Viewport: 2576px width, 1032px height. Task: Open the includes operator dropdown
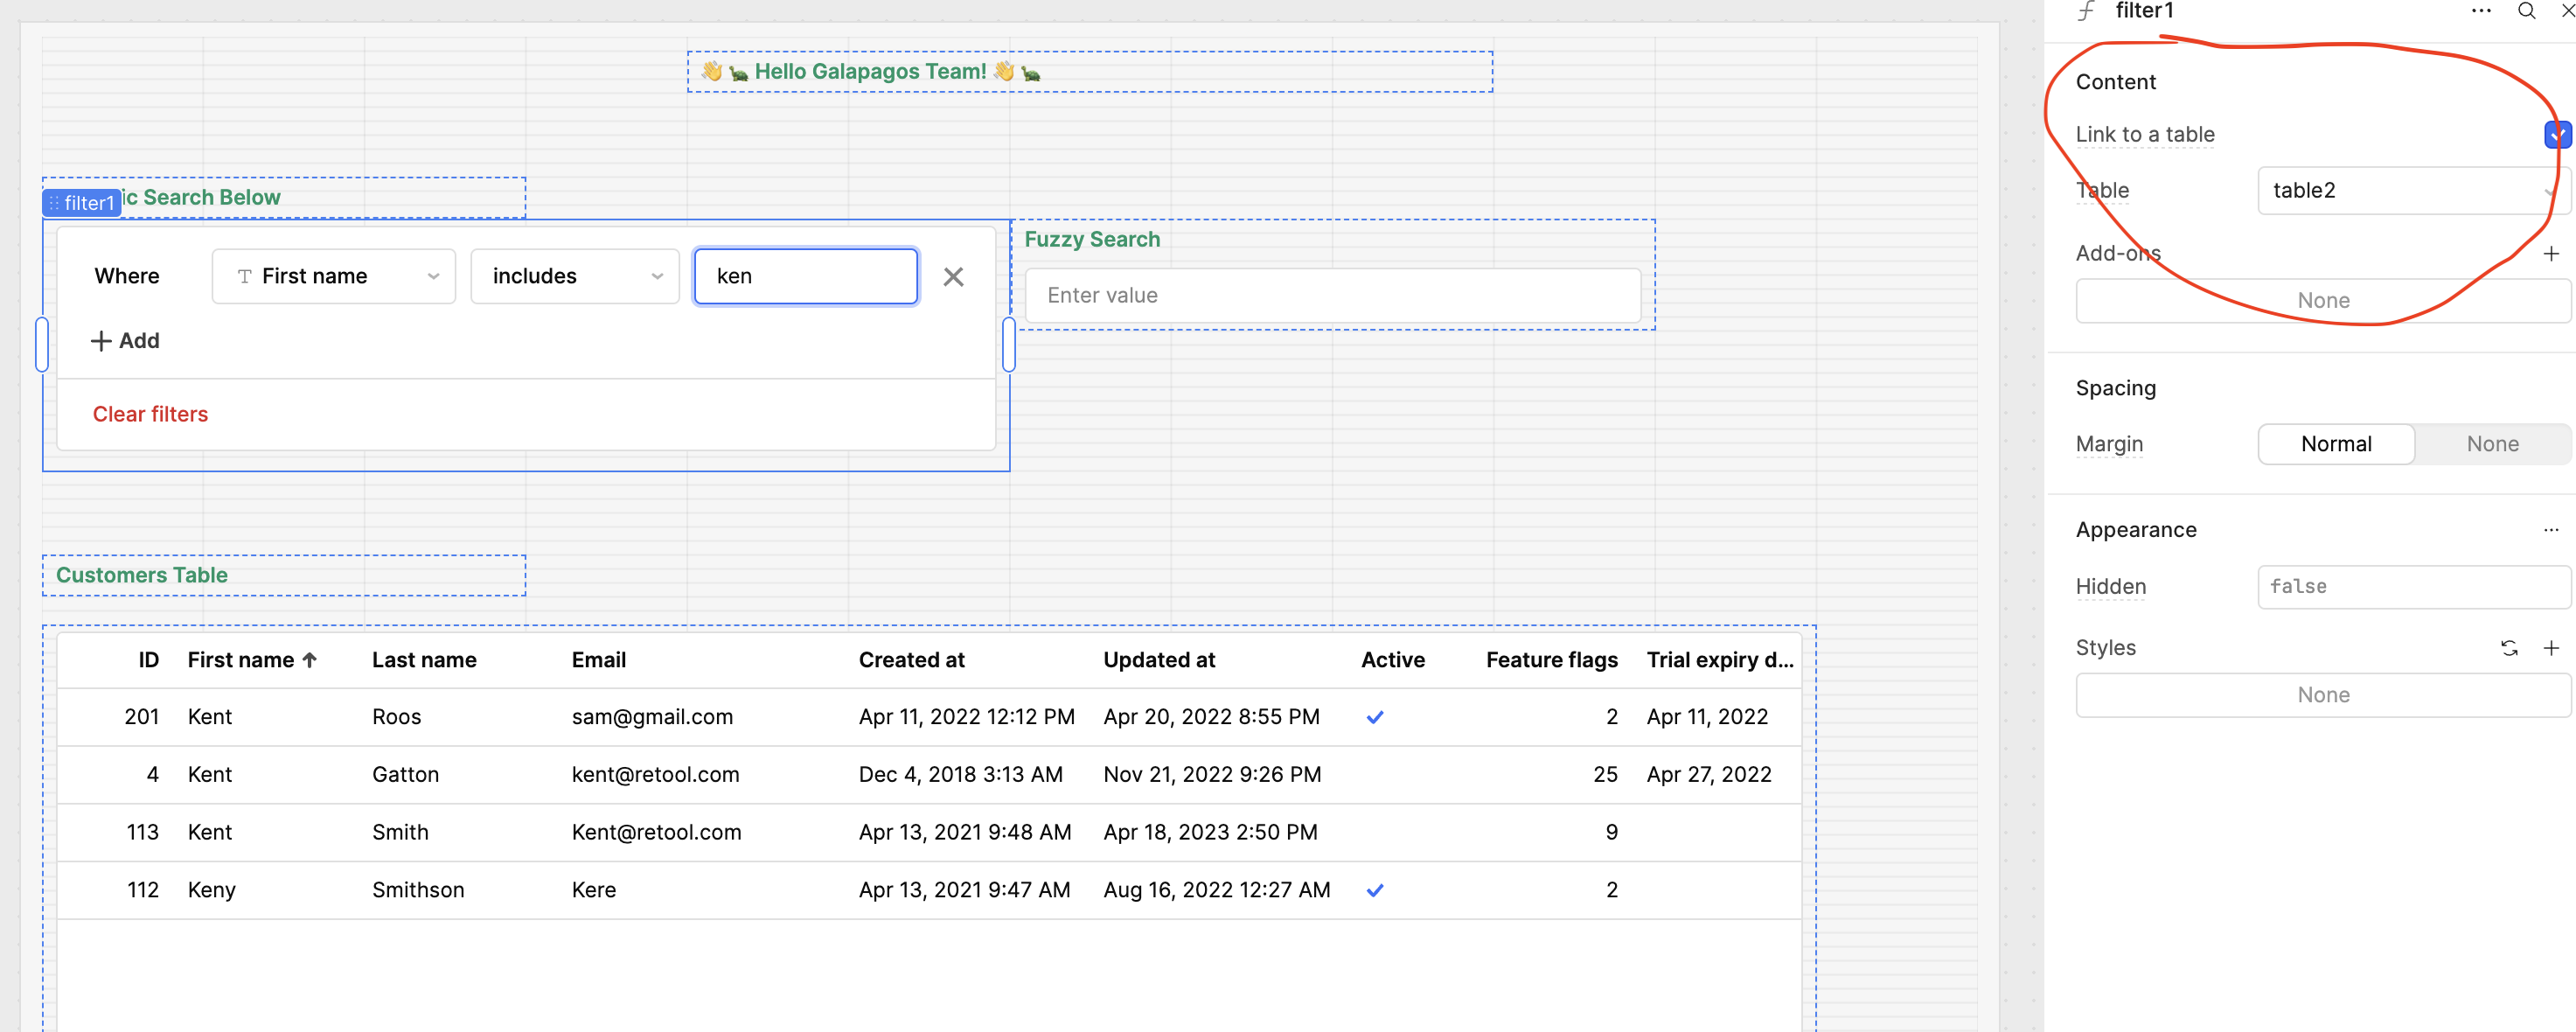pyautogui.click(x=575, y=277)
